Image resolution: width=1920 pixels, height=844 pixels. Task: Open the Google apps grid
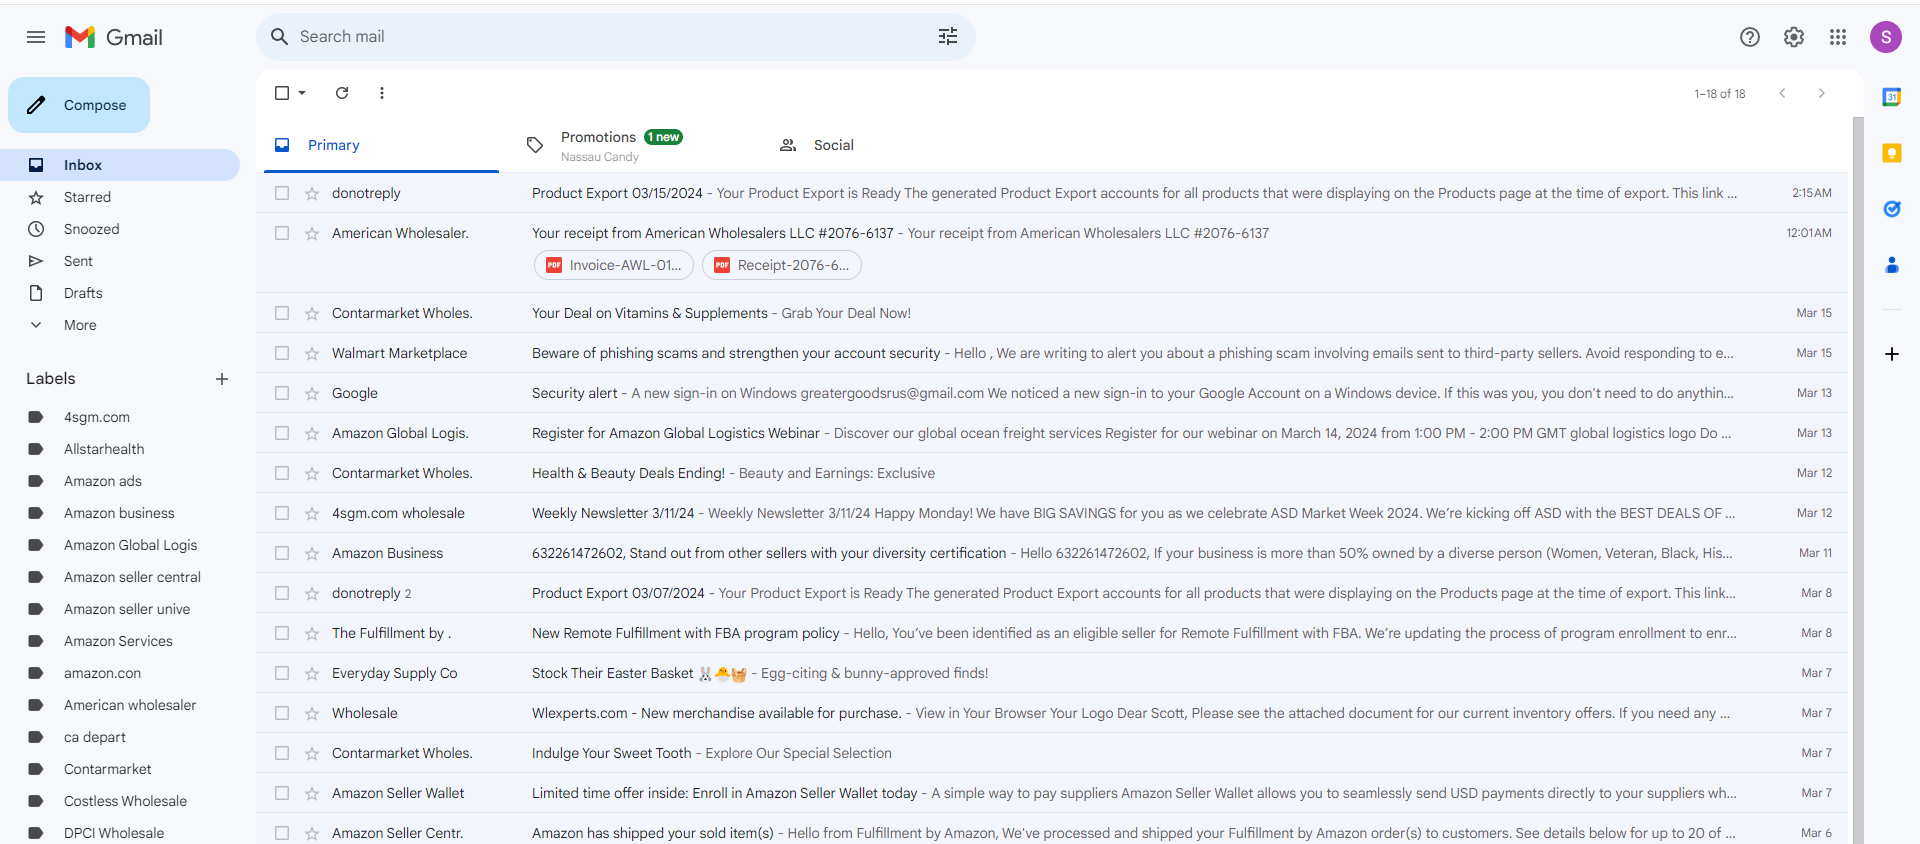point(1838,37)
